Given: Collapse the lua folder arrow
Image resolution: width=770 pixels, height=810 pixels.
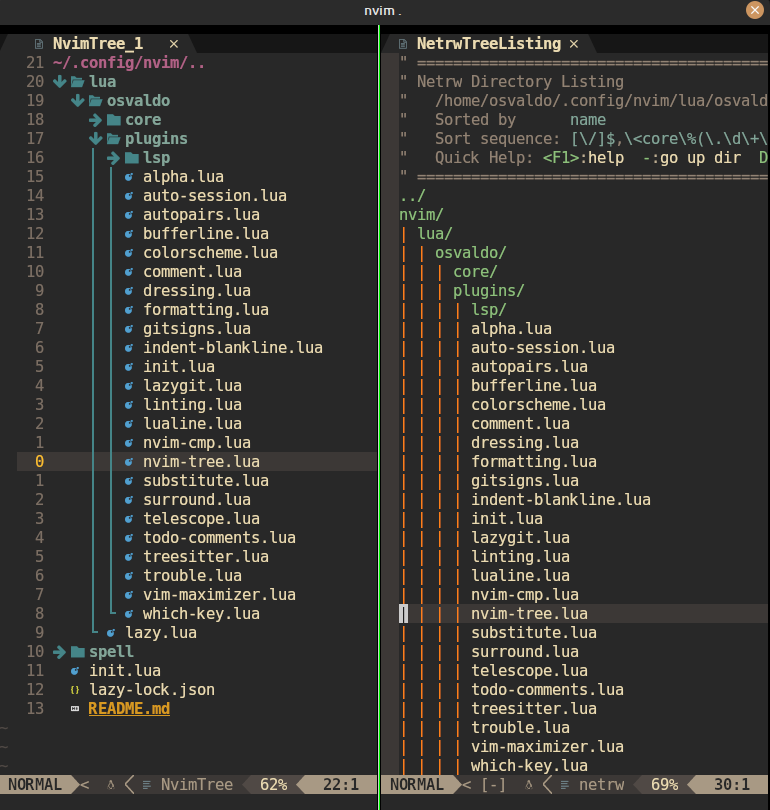Looking at the screenshot, I should click(x=59, y=82).
